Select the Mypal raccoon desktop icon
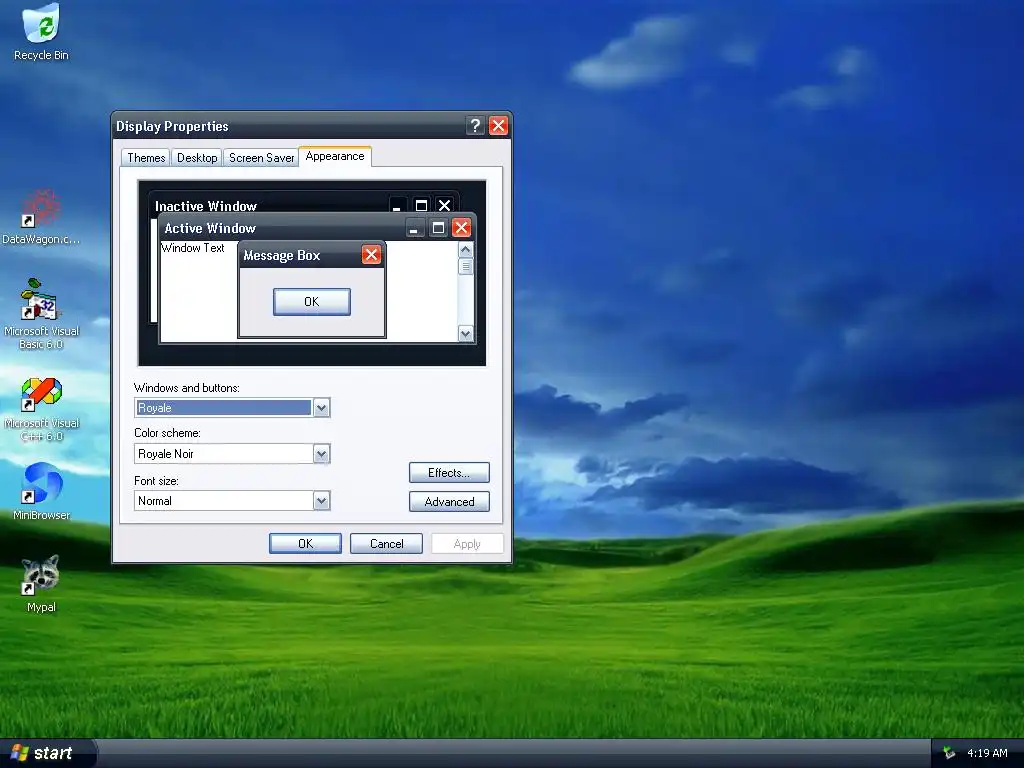Screen dimensions: 1024x768 pos(40,583)
